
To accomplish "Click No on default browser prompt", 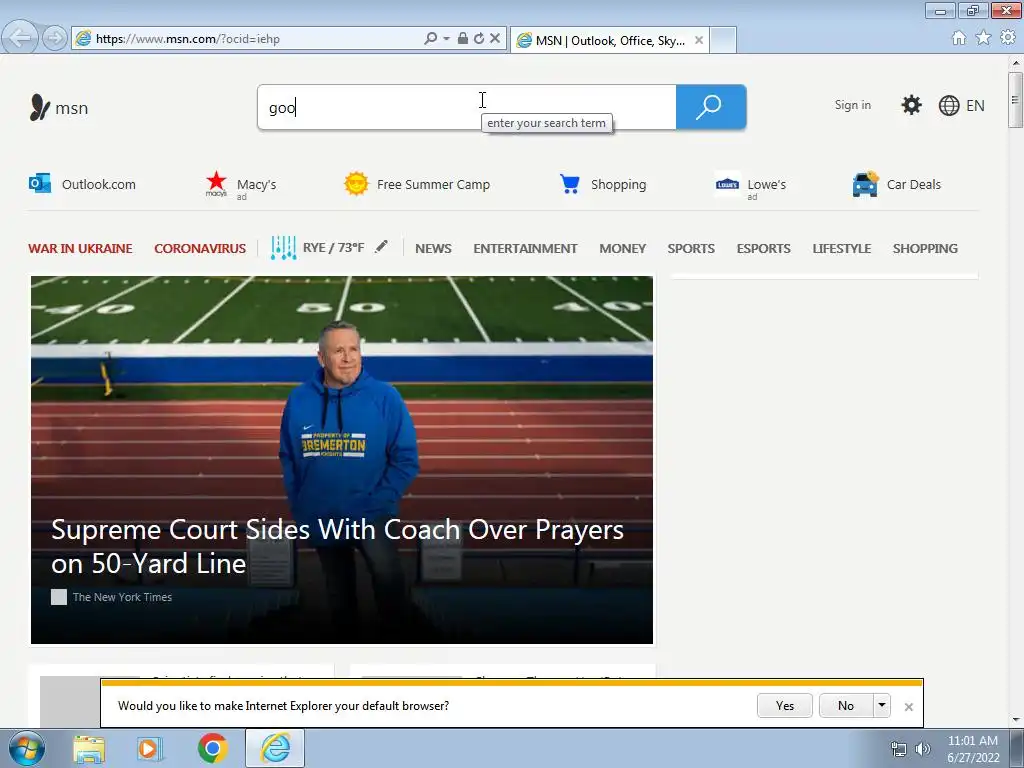I will click(x=846, y=705).
